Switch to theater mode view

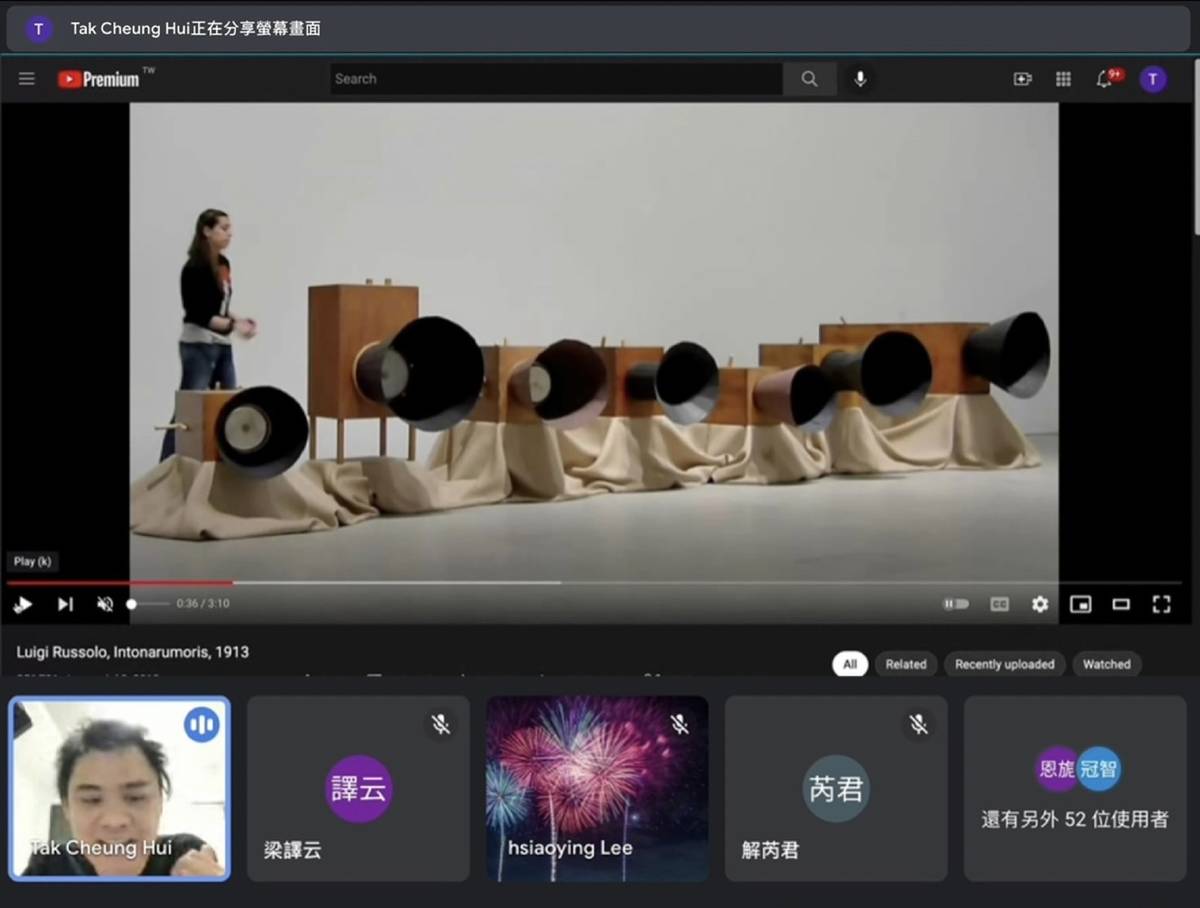(1121, 604)
